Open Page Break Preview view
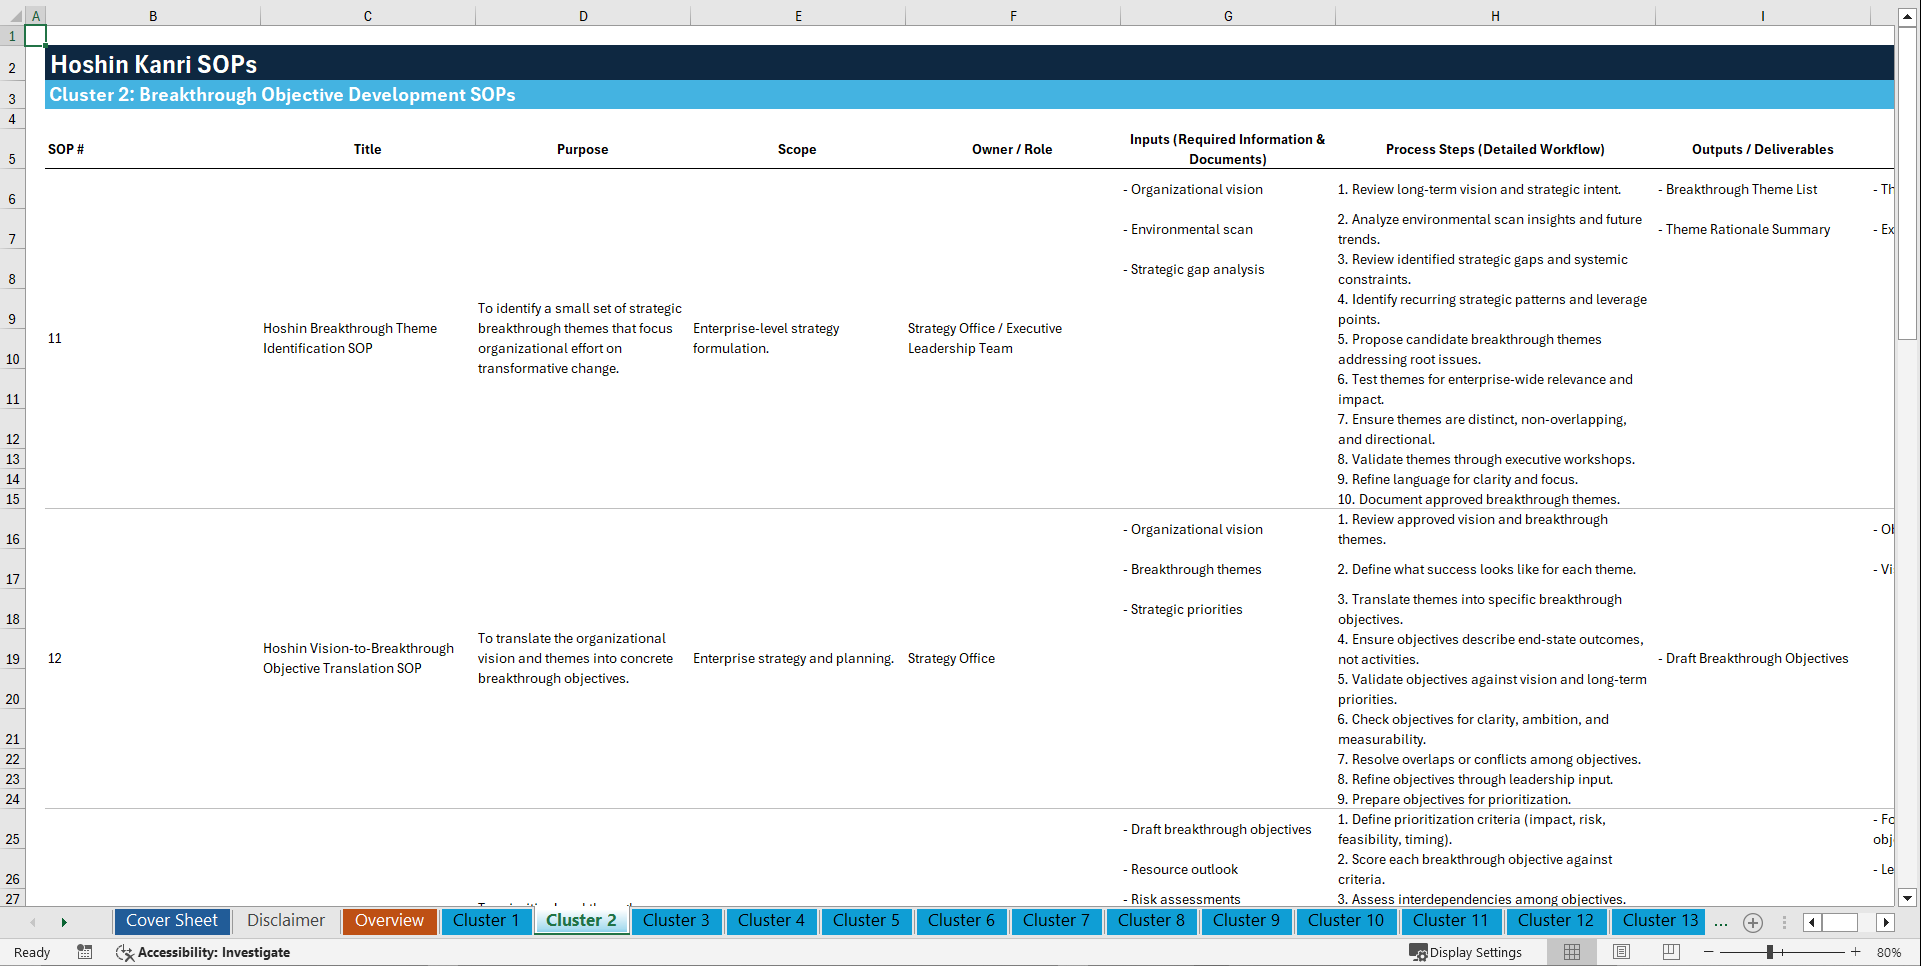The image size is (1921, 966). pos(1670,952)
